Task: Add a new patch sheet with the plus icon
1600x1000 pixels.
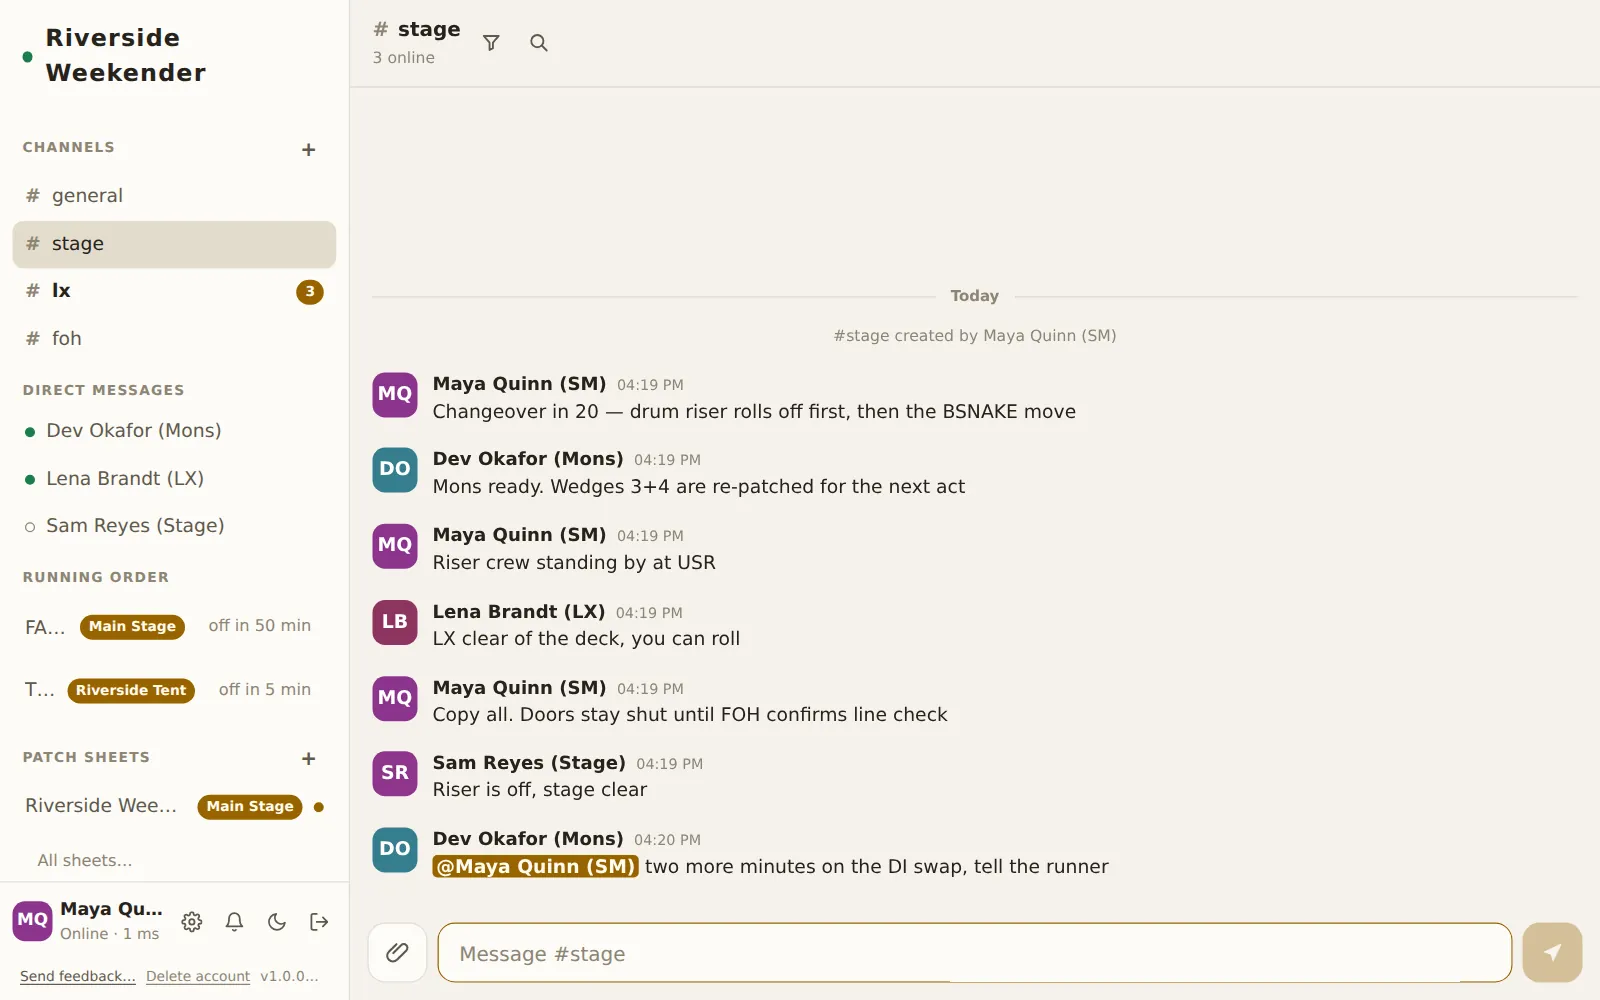Action: click(x=308, y=759)
